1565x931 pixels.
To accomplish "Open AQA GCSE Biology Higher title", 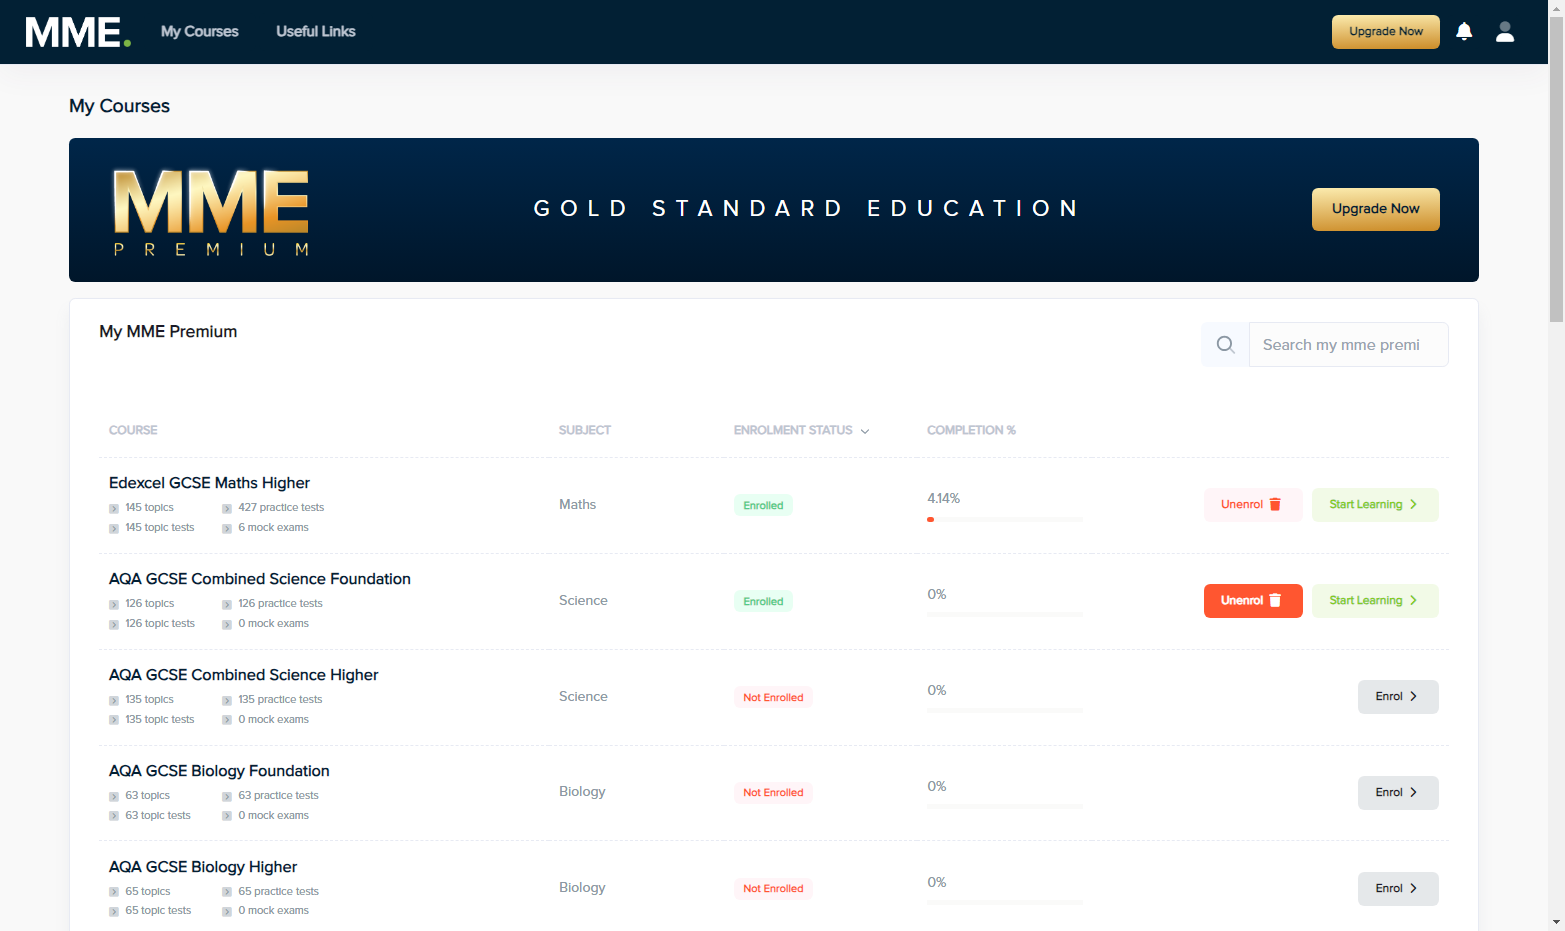I will click(x=203, y=867).
